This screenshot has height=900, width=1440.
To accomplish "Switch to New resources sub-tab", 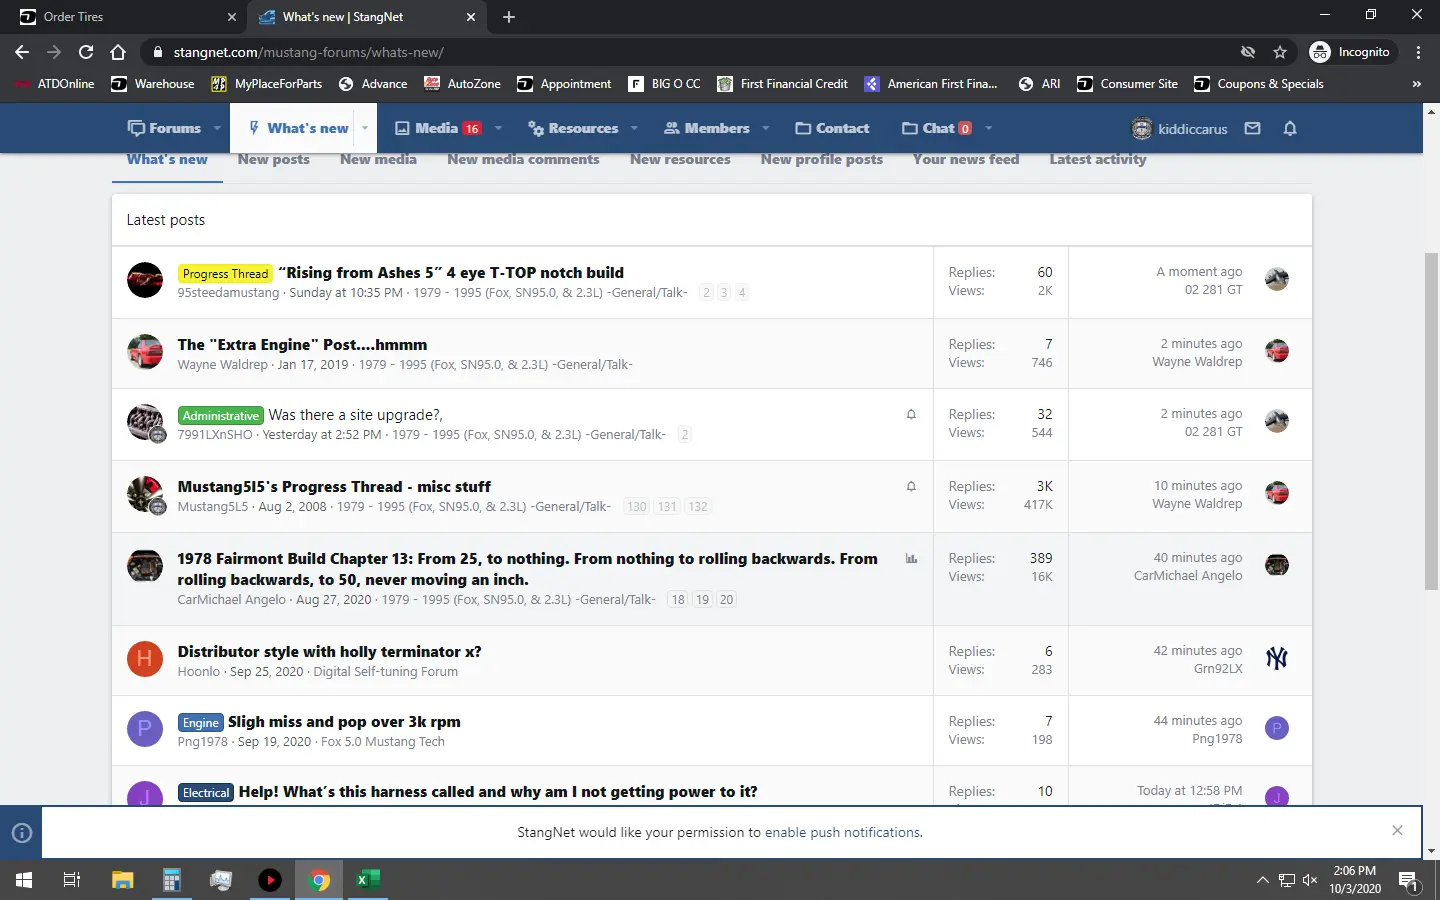I will [680, 160].
